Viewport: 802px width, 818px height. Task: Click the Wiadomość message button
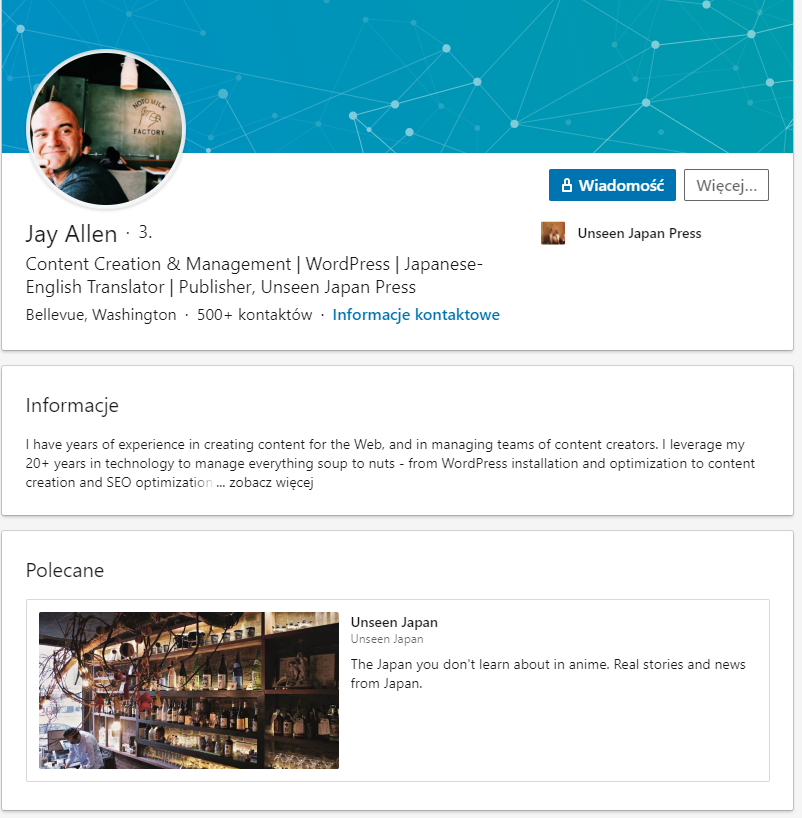tap(612, 185)
